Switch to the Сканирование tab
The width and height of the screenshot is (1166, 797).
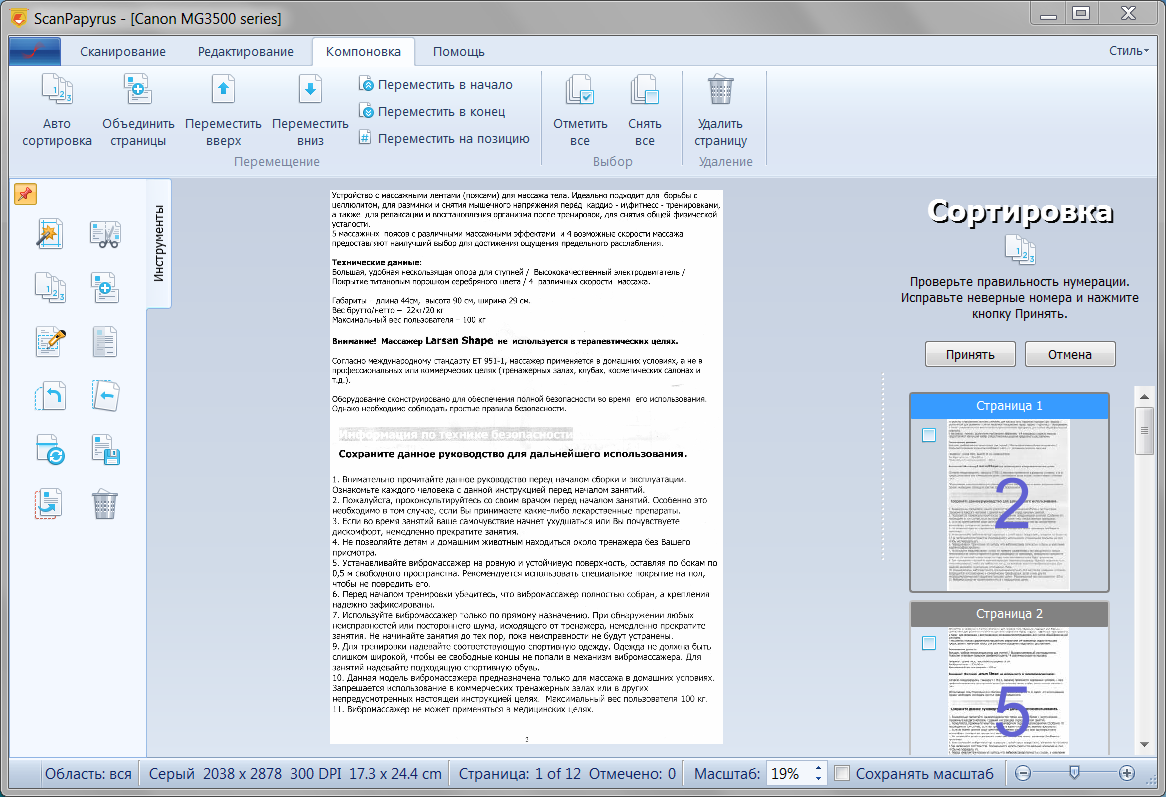123,52
